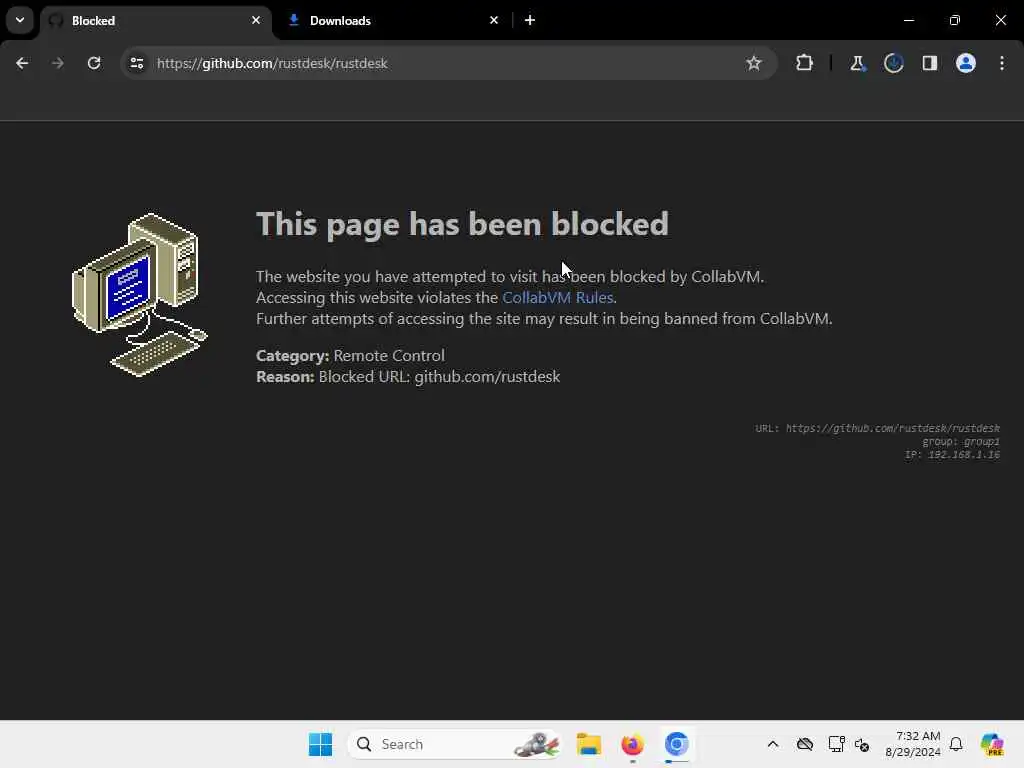Viewport: 1024px width, 768px height.
Task: Click the address bar URL
Action: pyautogui.click(x=272, y=63)
